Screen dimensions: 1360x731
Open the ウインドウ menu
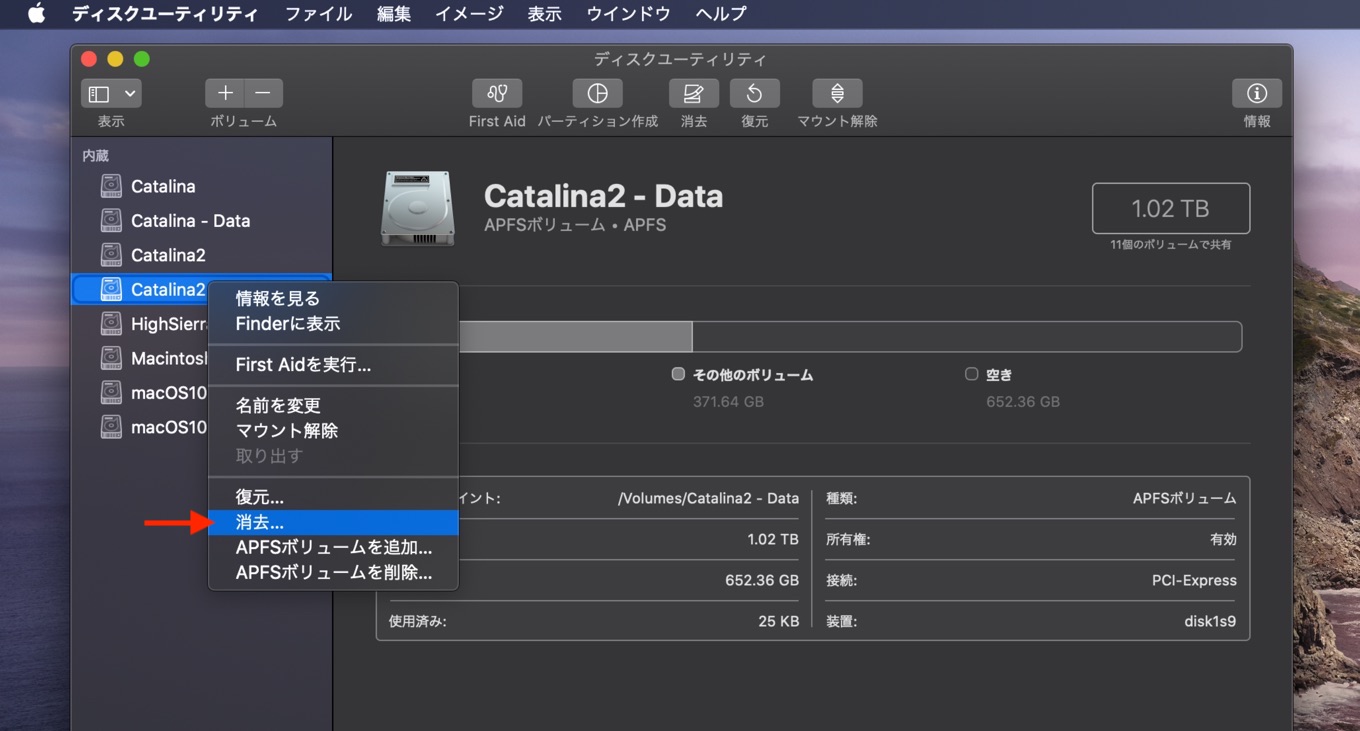click(628, 14)
